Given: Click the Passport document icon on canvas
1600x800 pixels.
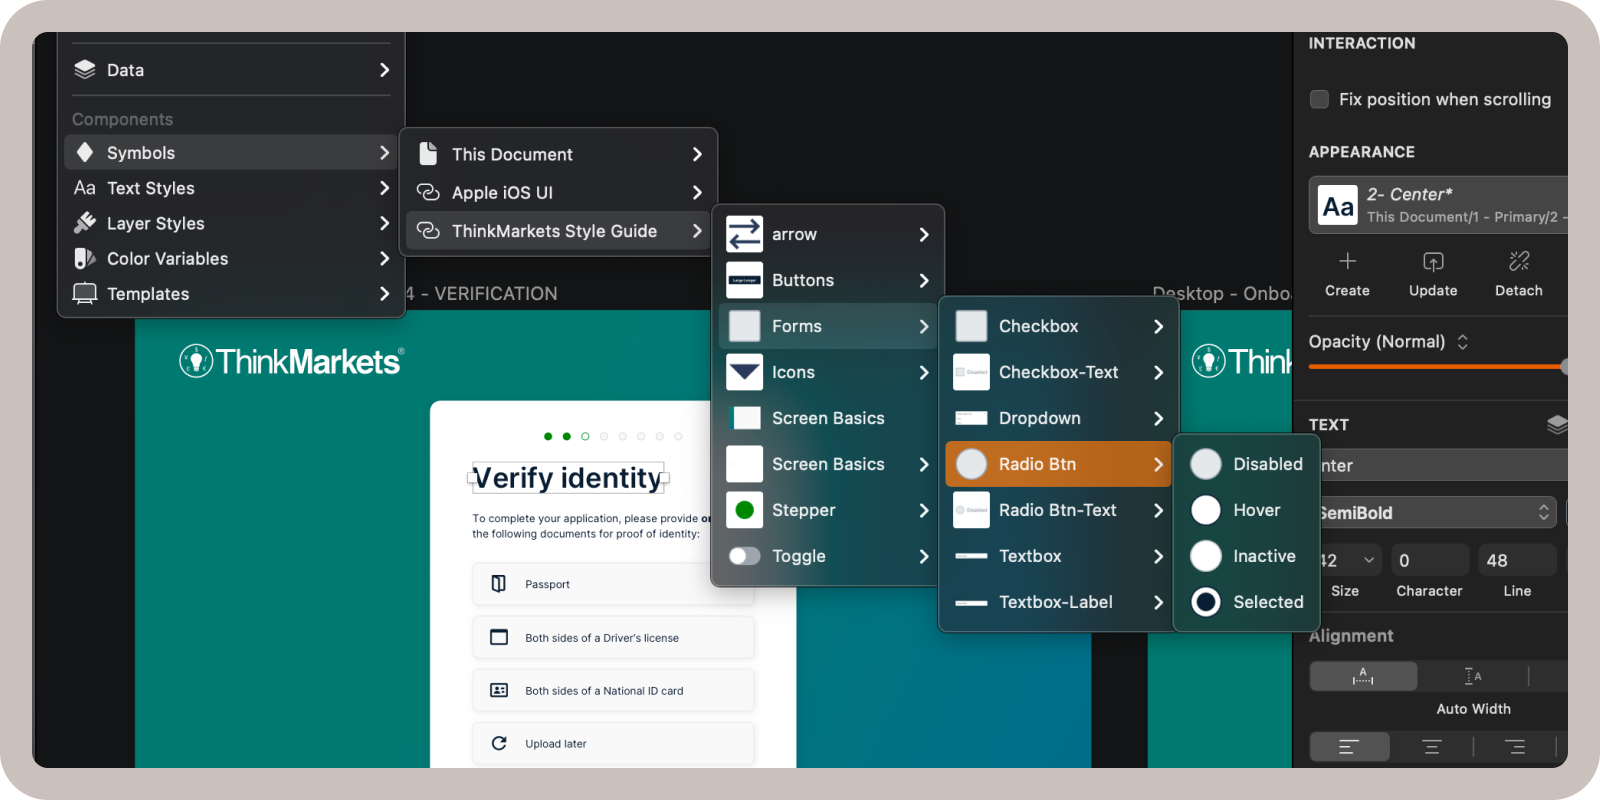Looking at the screenshot, I should [498, 584].
